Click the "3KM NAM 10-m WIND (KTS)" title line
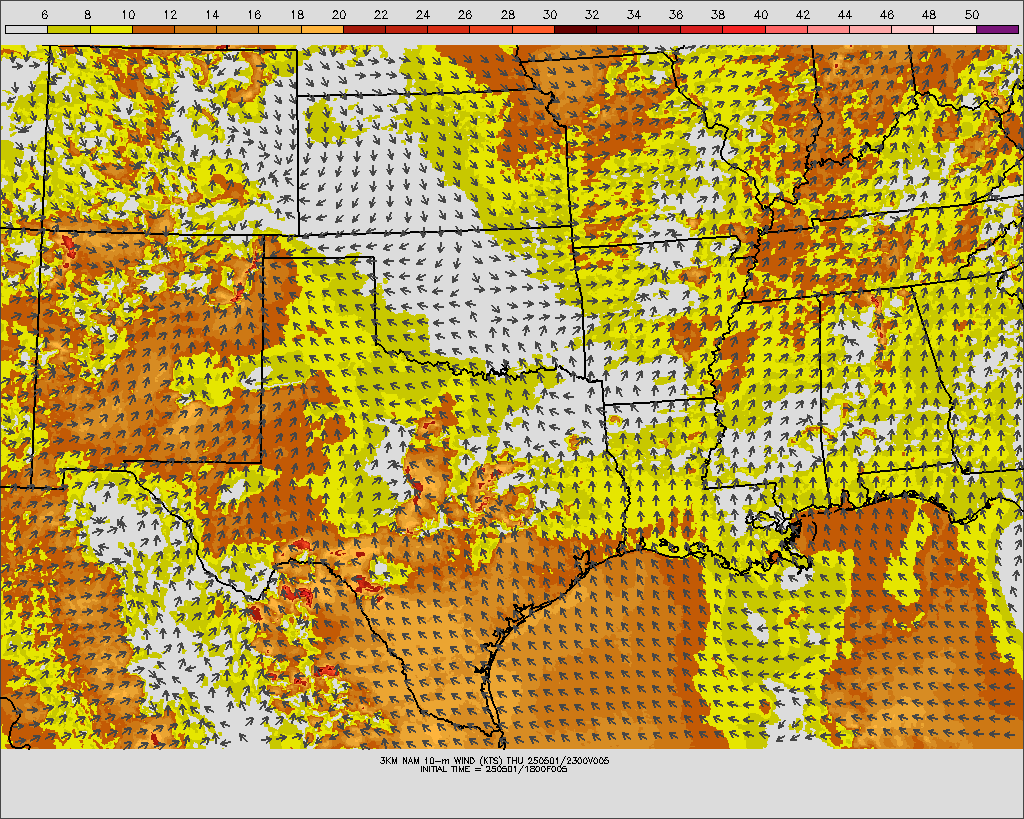The width and height of the screenshot is (1024, 819). click(x=494, y=761)
